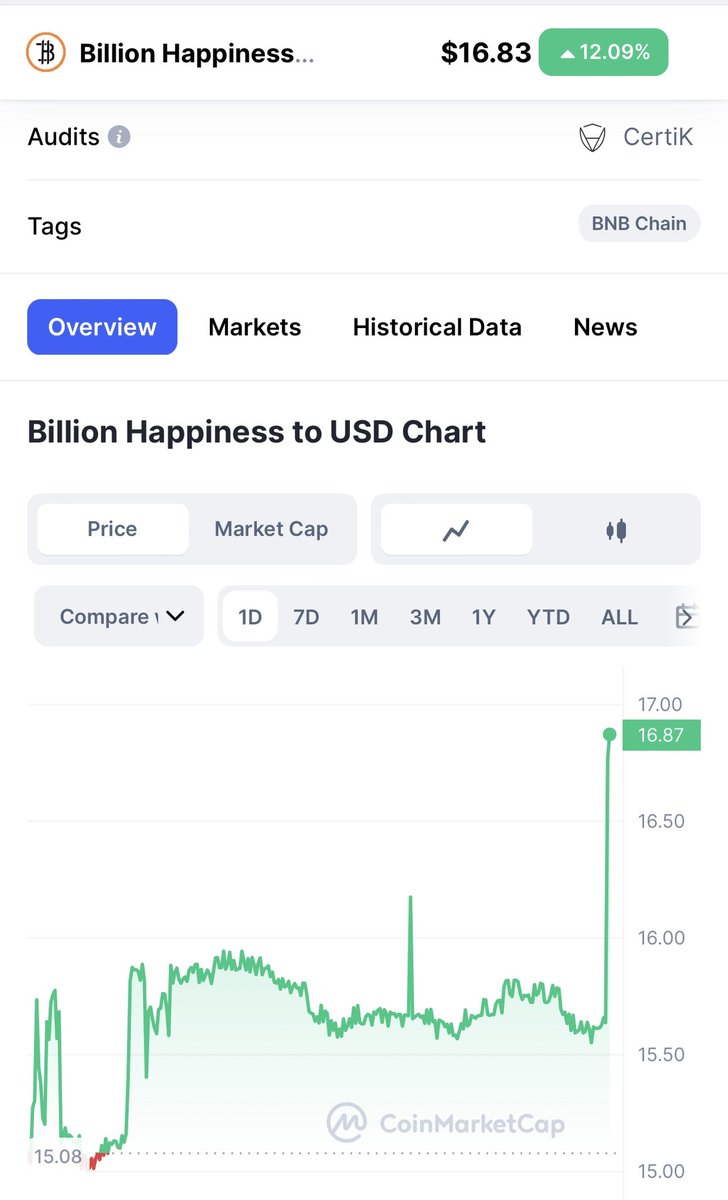Open the Historical Data tab
728x1200 pixels.
click(x=437, y=327)
